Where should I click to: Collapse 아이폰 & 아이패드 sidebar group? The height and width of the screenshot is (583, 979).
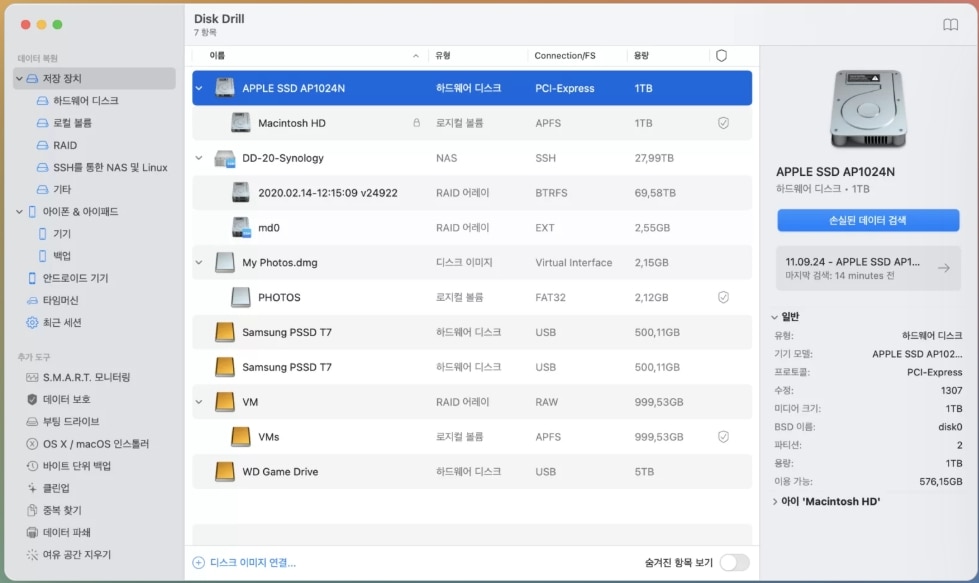click(19, 212)
